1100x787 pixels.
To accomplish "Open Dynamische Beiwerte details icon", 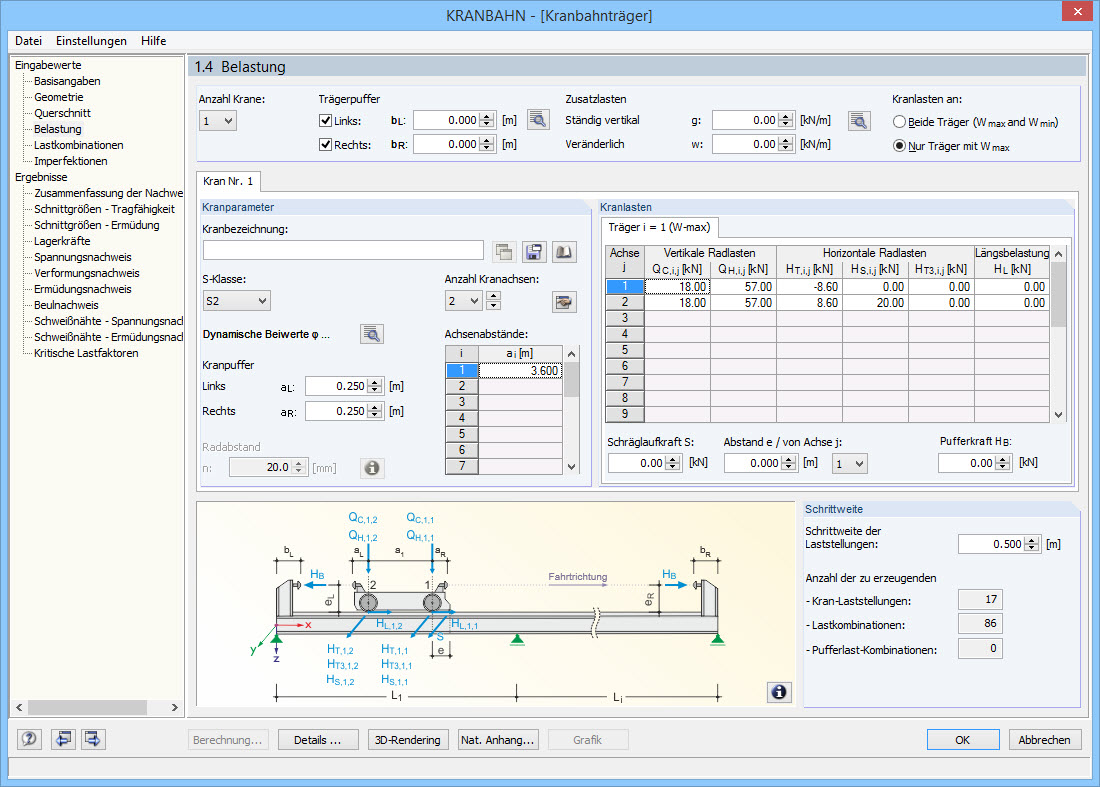I will pos(372,334).
